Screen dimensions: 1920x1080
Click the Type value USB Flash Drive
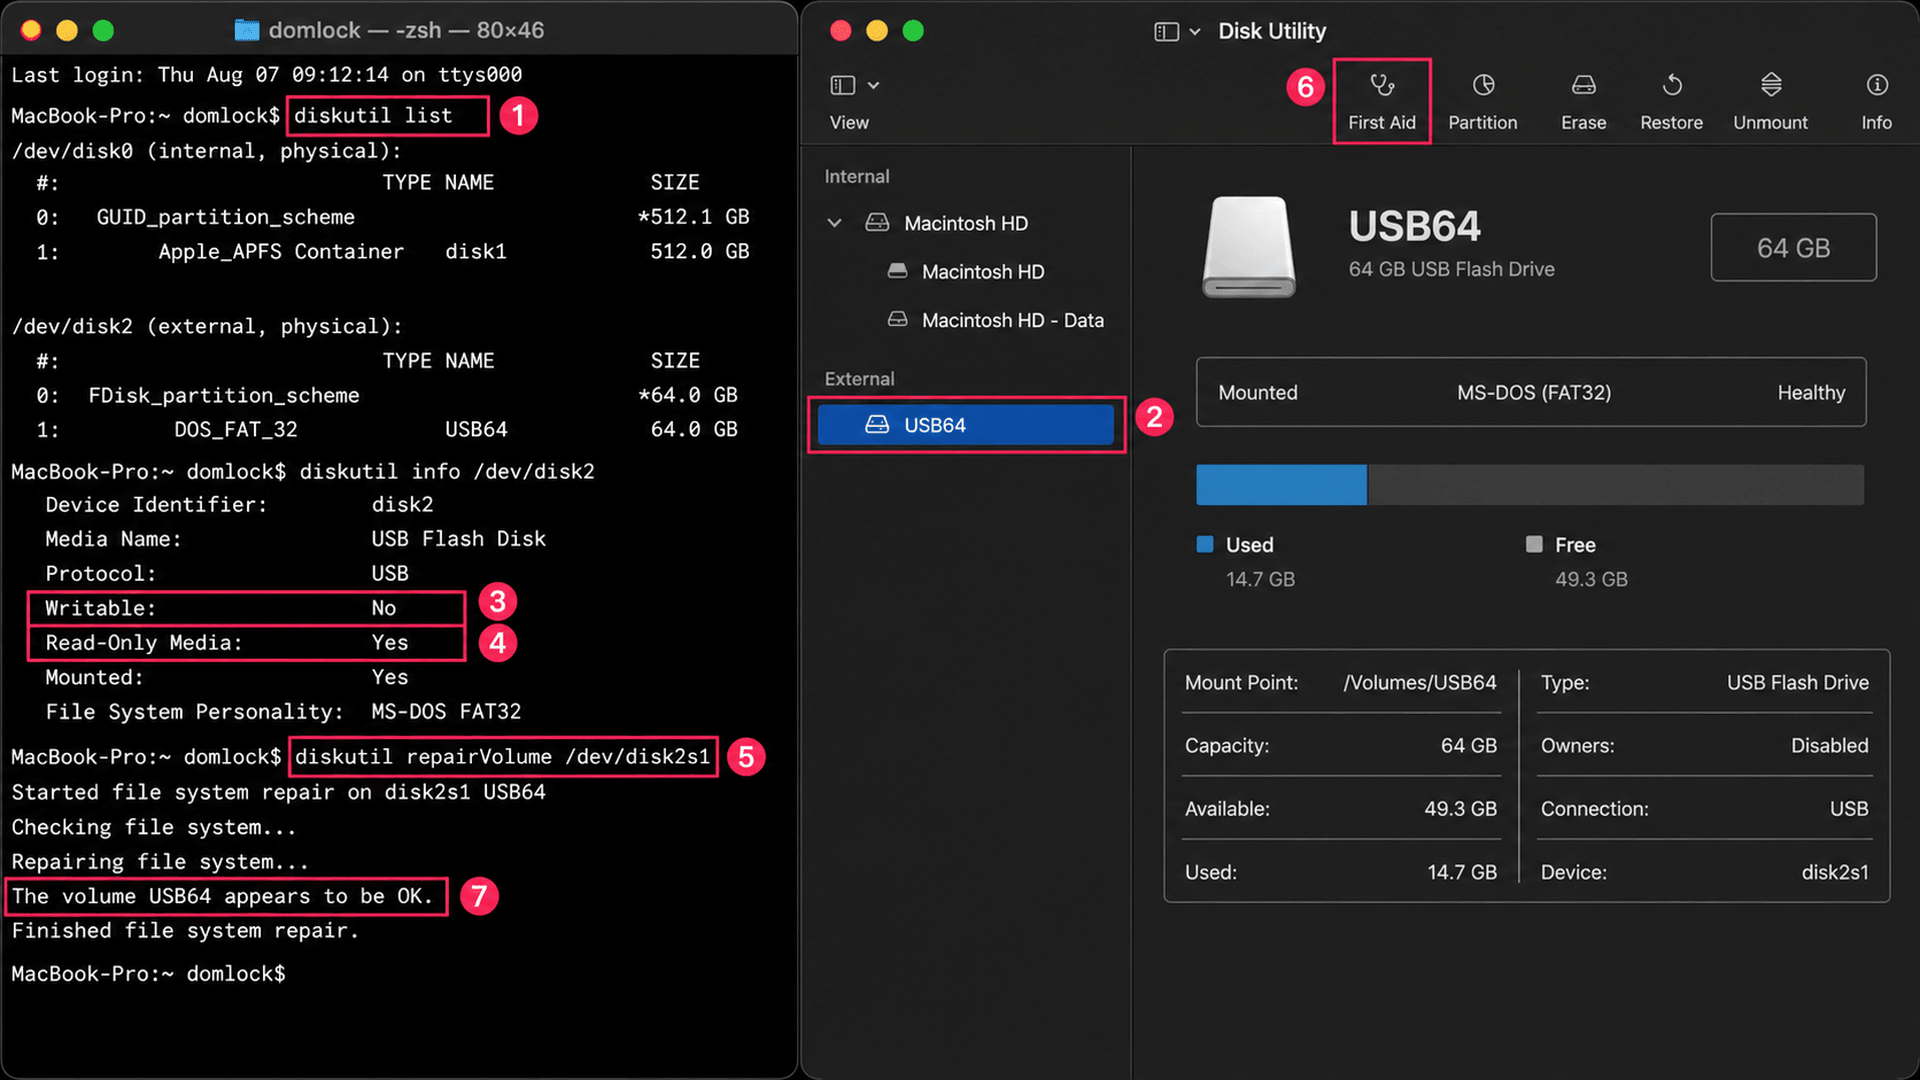coord(1797,682)
